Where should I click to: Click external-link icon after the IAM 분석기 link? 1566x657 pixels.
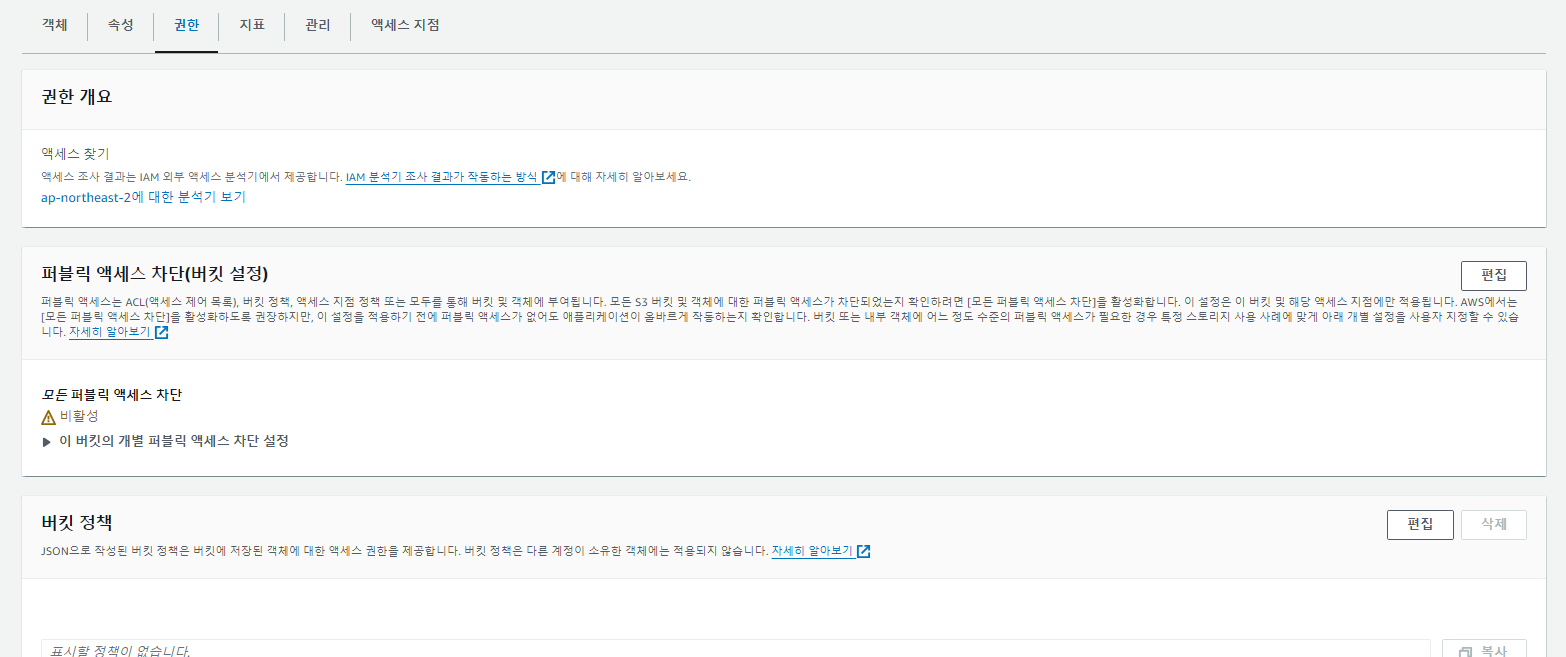[548, 177]
